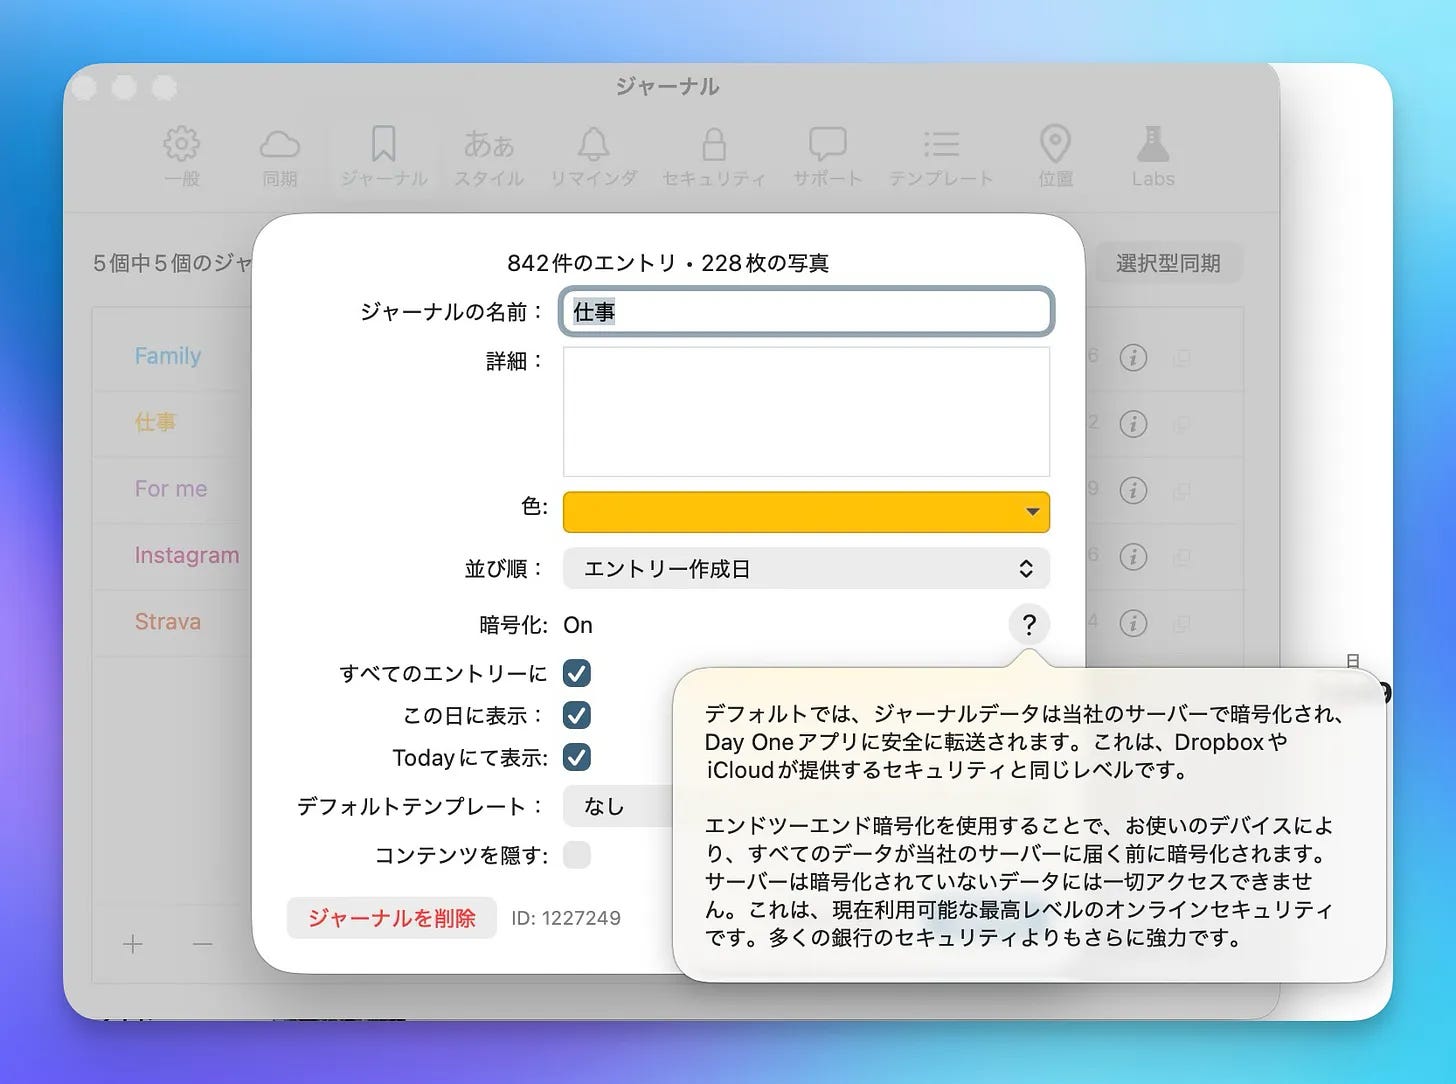
Task: Click the copy icon in Instagram row
Action: point(1181,556)
